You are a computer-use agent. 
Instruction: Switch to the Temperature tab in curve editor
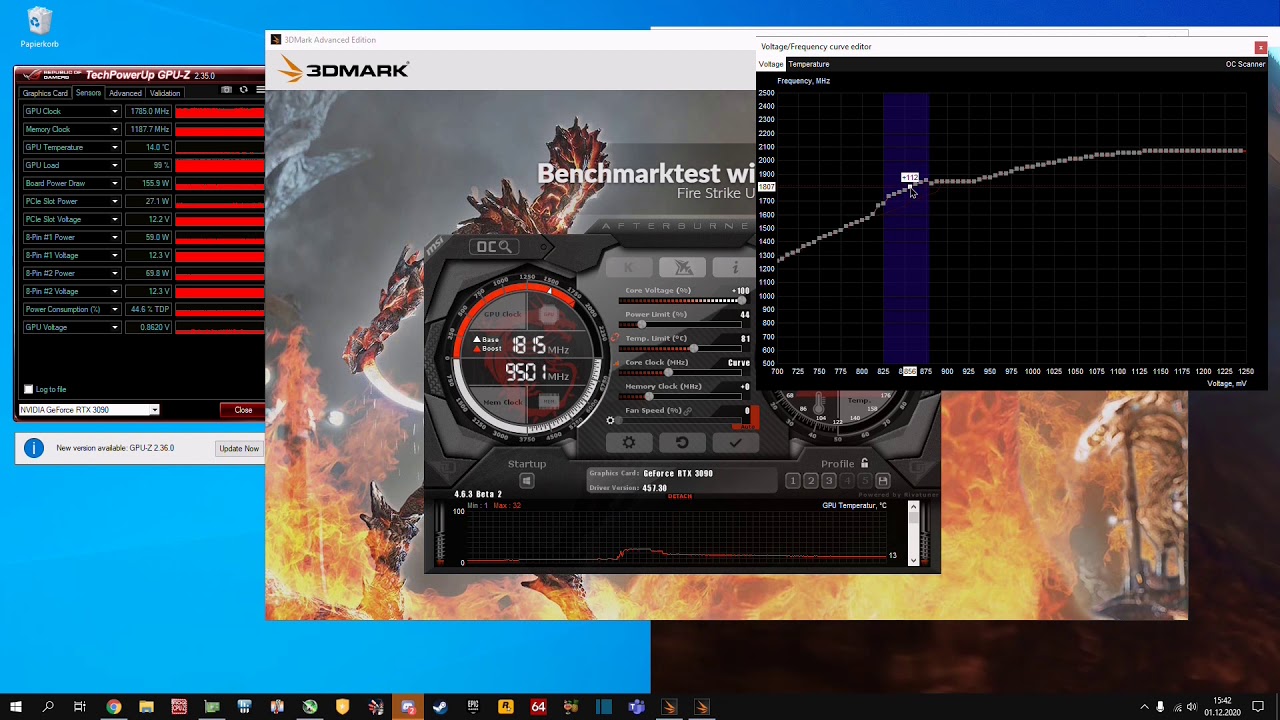coord(809,64)
